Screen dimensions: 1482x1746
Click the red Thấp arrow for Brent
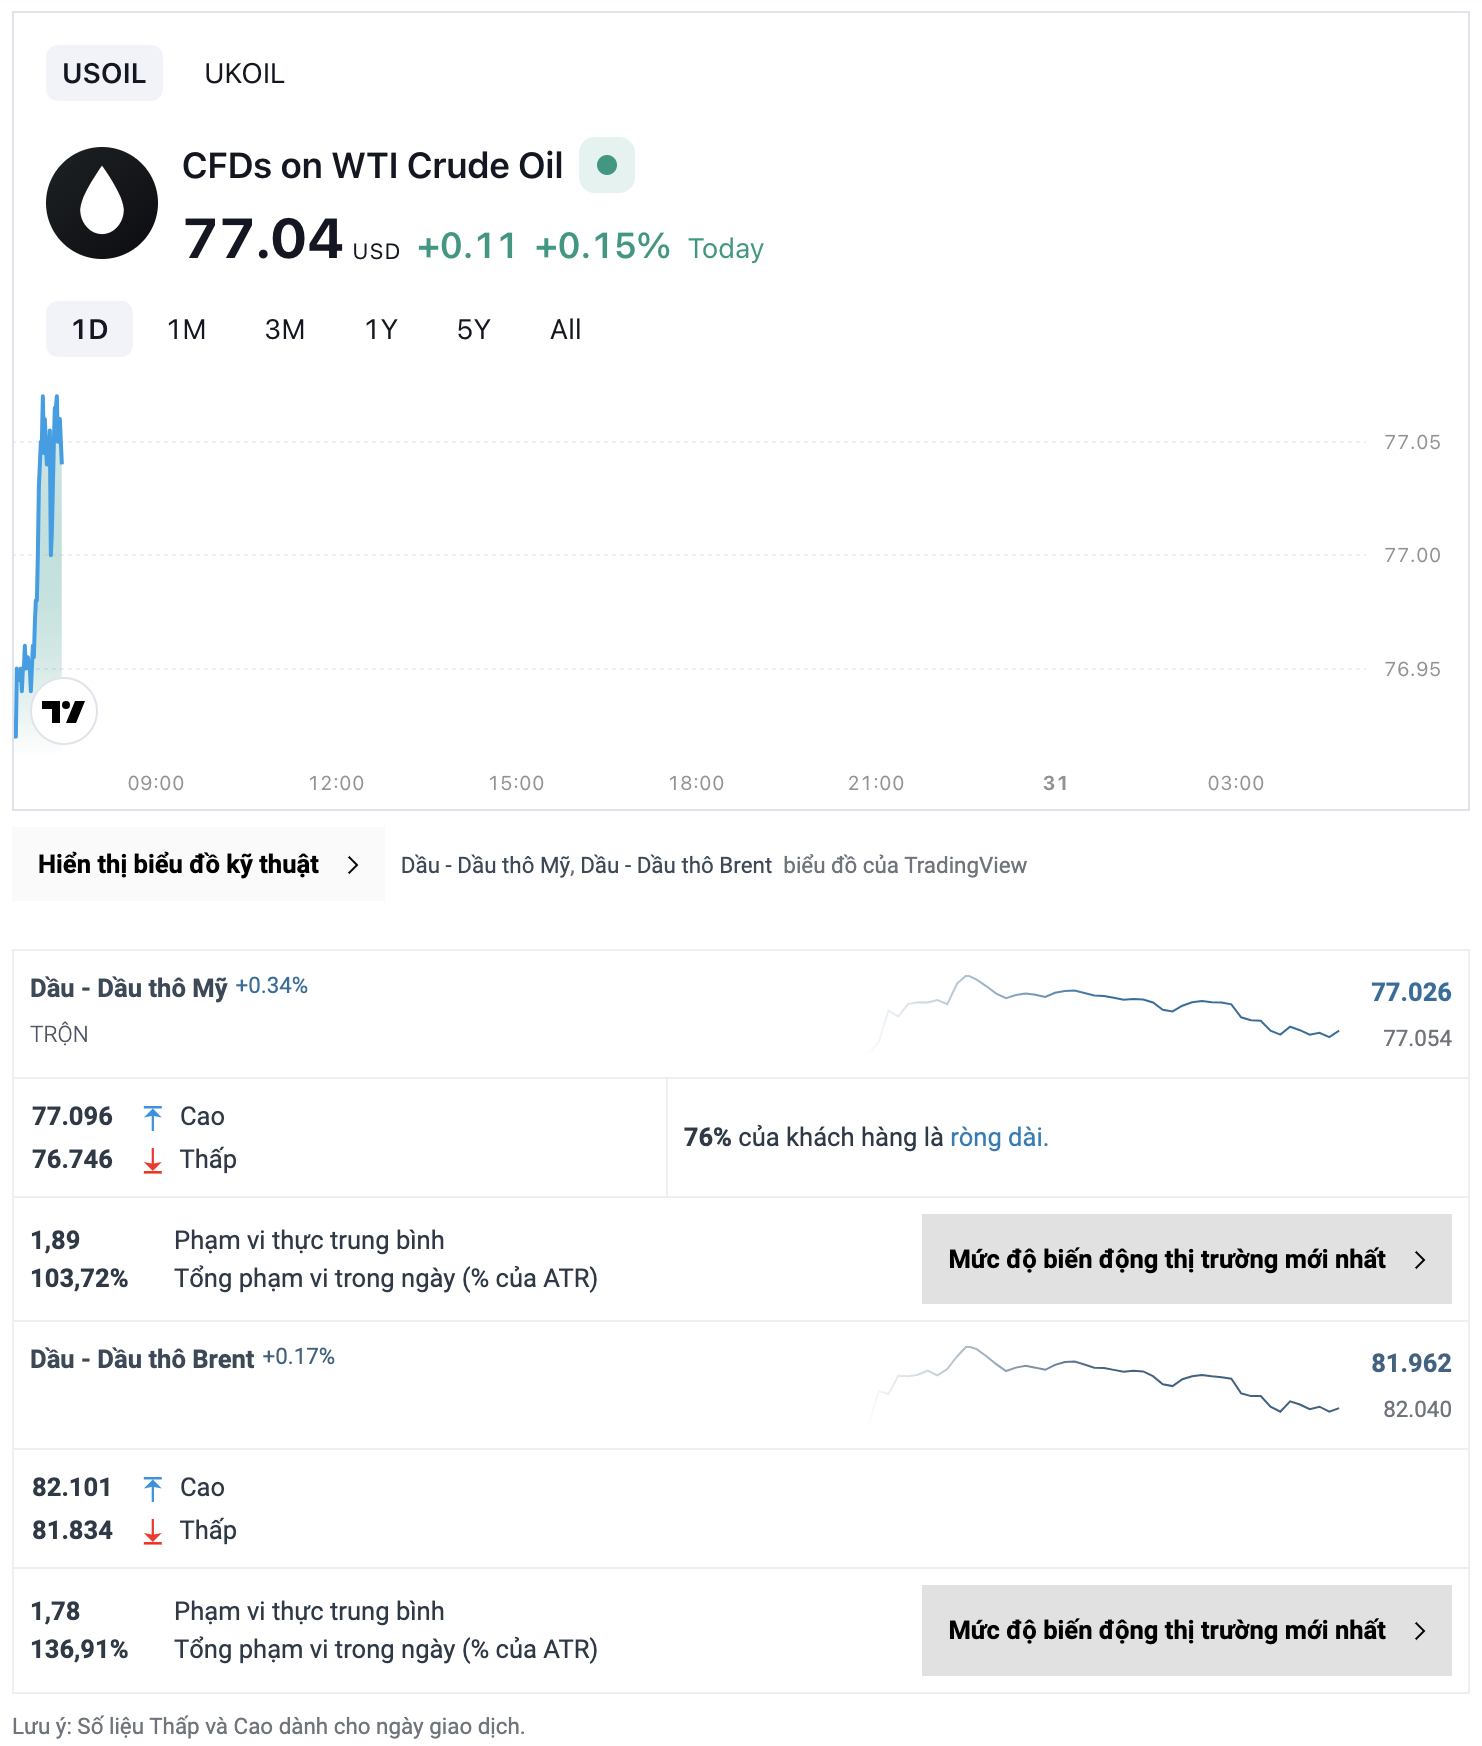pyautogui.click(x=152, y=1531)
